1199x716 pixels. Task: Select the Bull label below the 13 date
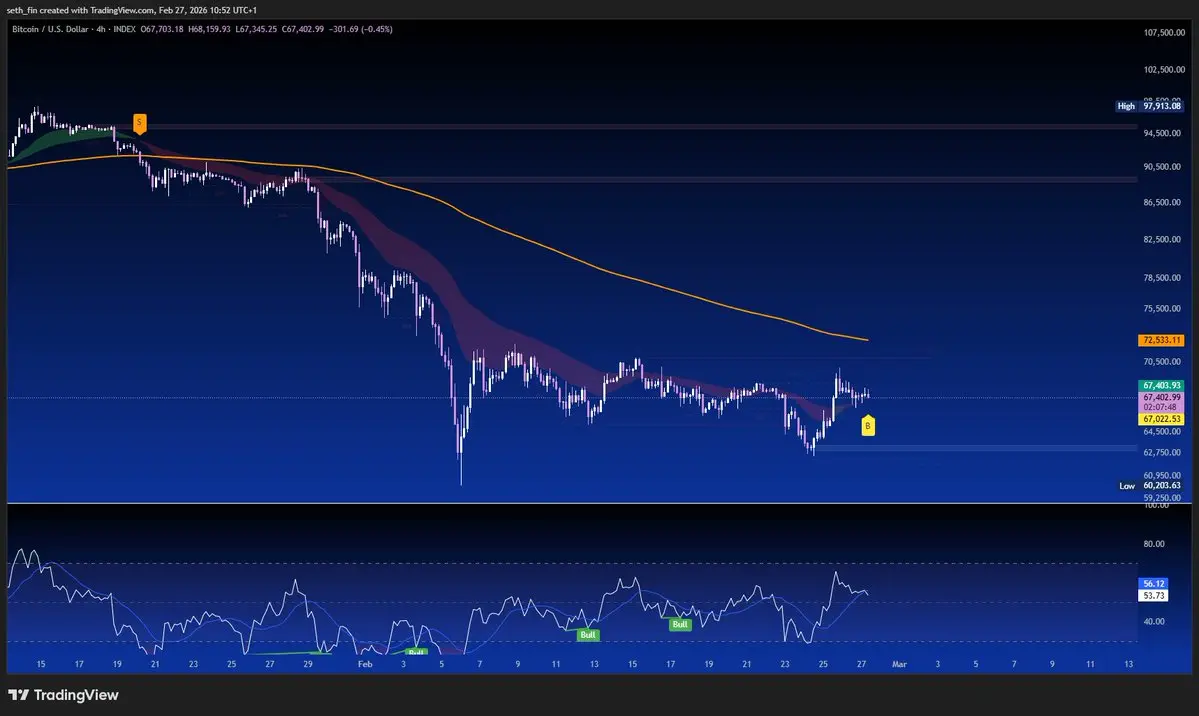(x=587, y=635)
